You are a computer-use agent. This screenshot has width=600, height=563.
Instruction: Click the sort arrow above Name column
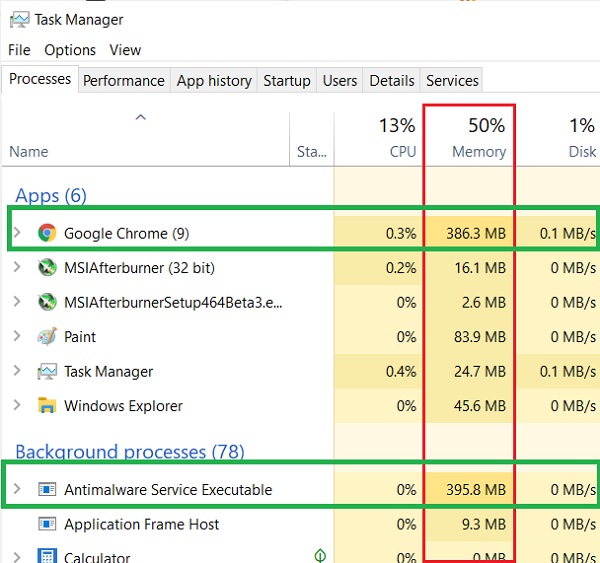140,117
